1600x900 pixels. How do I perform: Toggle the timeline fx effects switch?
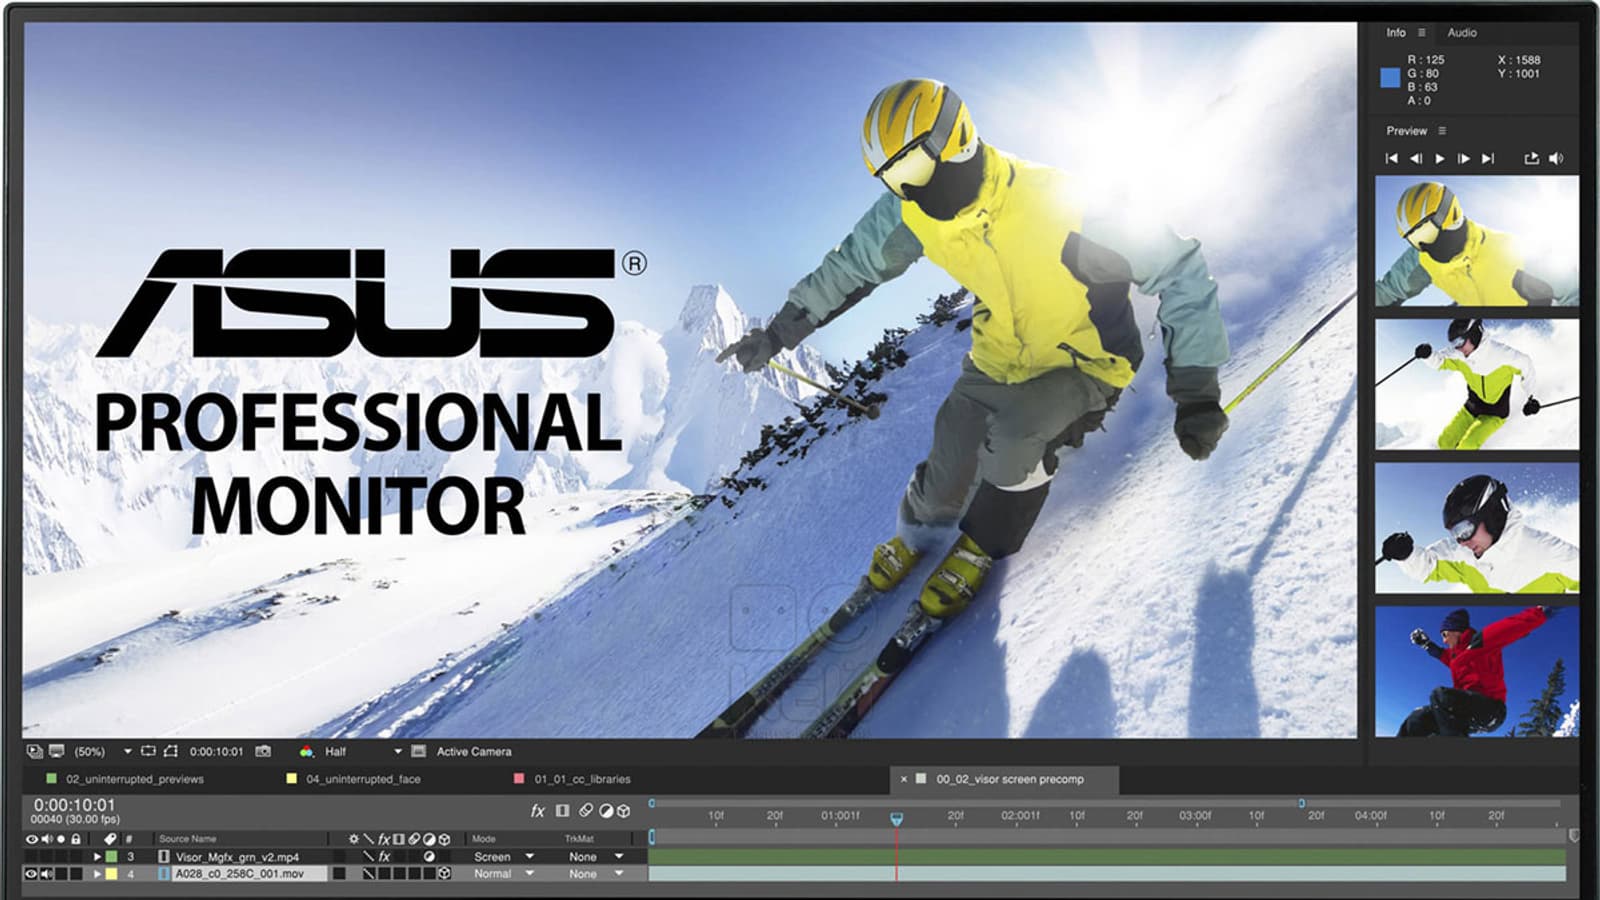537,811
